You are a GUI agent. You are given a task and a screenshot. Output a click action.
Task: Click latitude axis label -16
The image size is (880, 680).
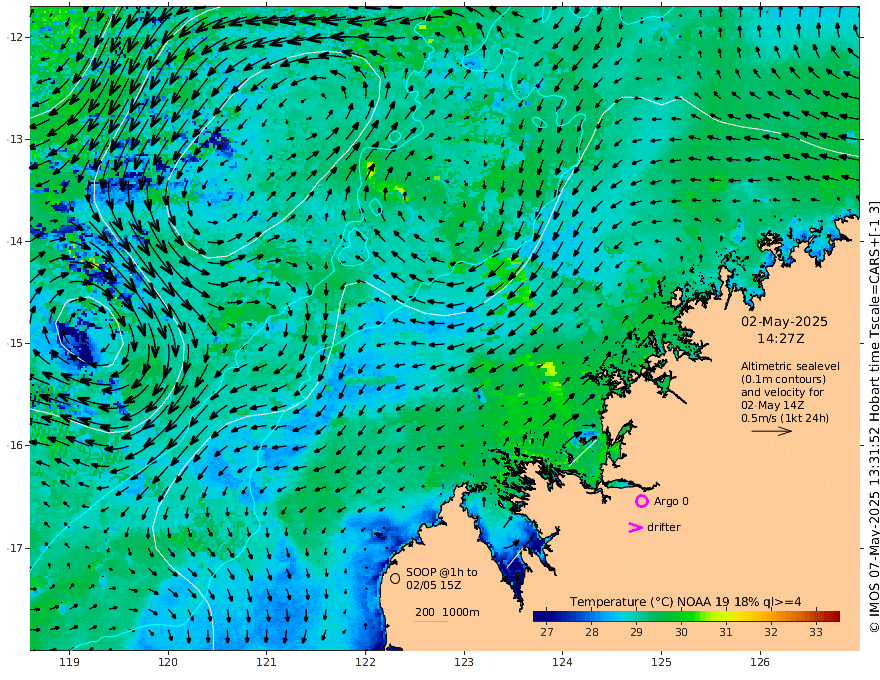(x=15, y=445)
